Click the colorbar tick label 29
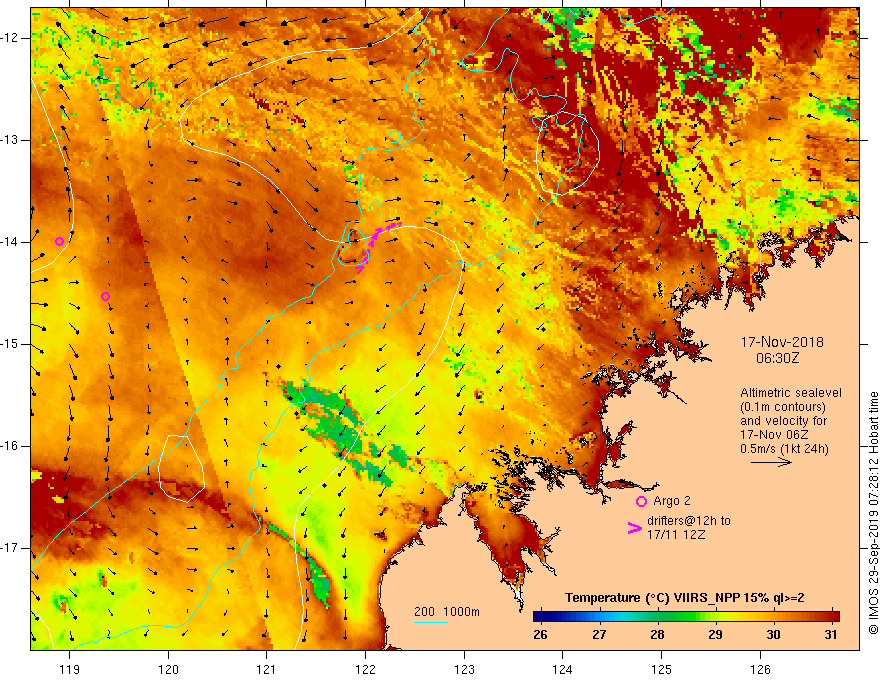This screenshot has height=680, width=880. tap(715, 635)
